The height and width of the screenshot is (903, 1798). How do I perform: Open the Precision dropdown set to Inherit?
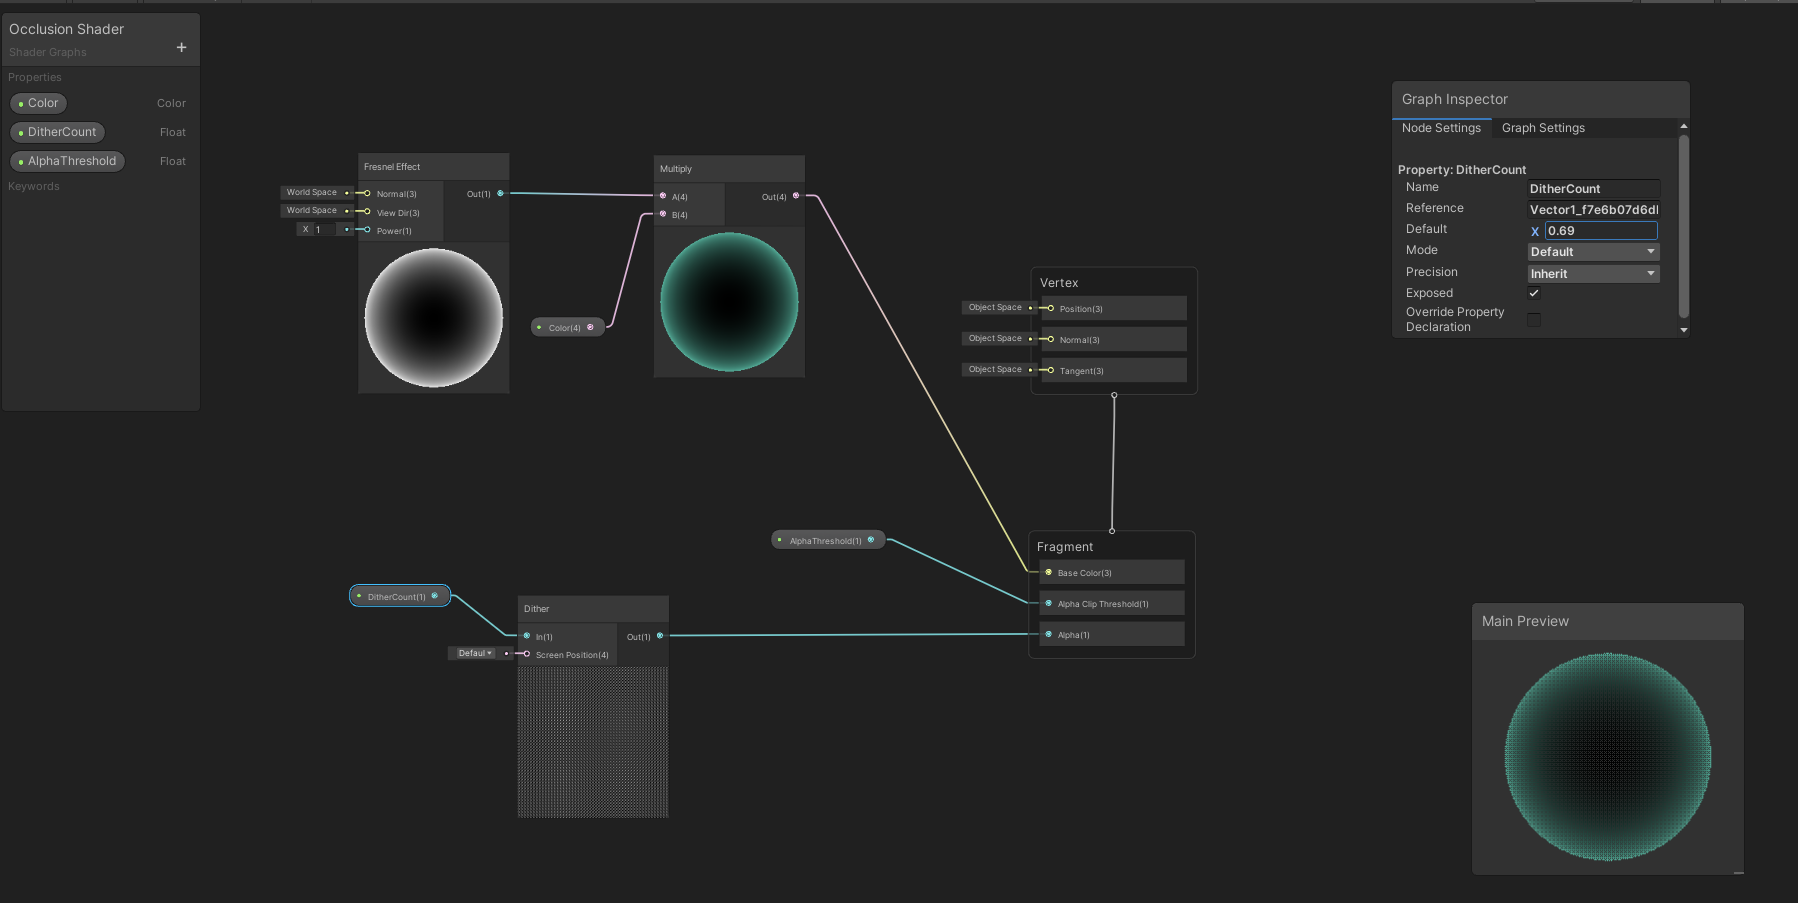pos(1592,273)
